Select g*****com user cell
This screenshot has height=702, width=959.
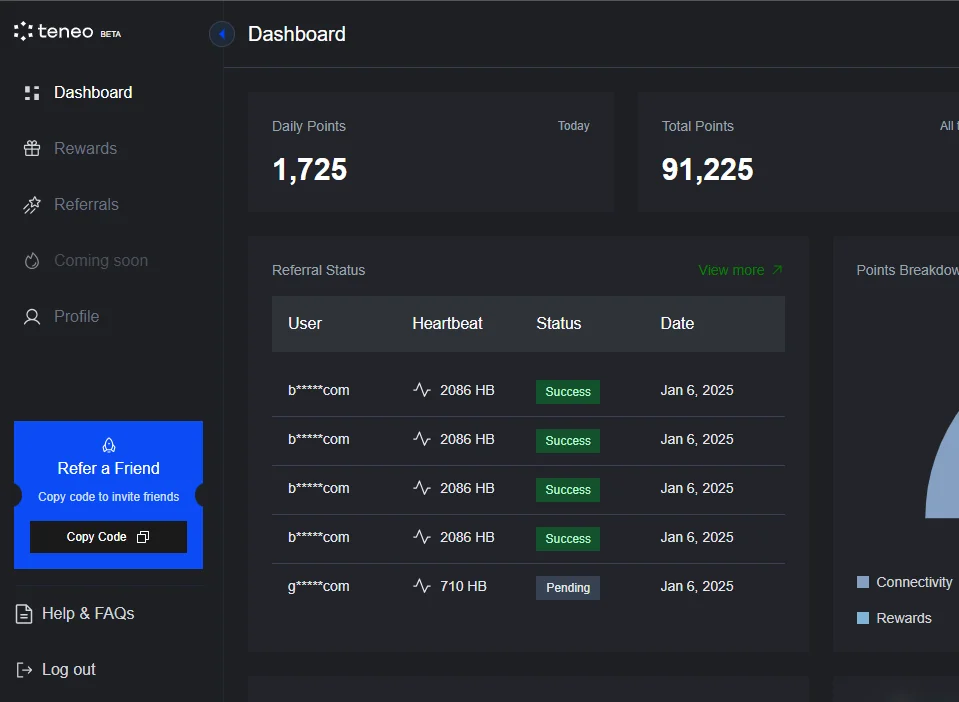[319, 586]
